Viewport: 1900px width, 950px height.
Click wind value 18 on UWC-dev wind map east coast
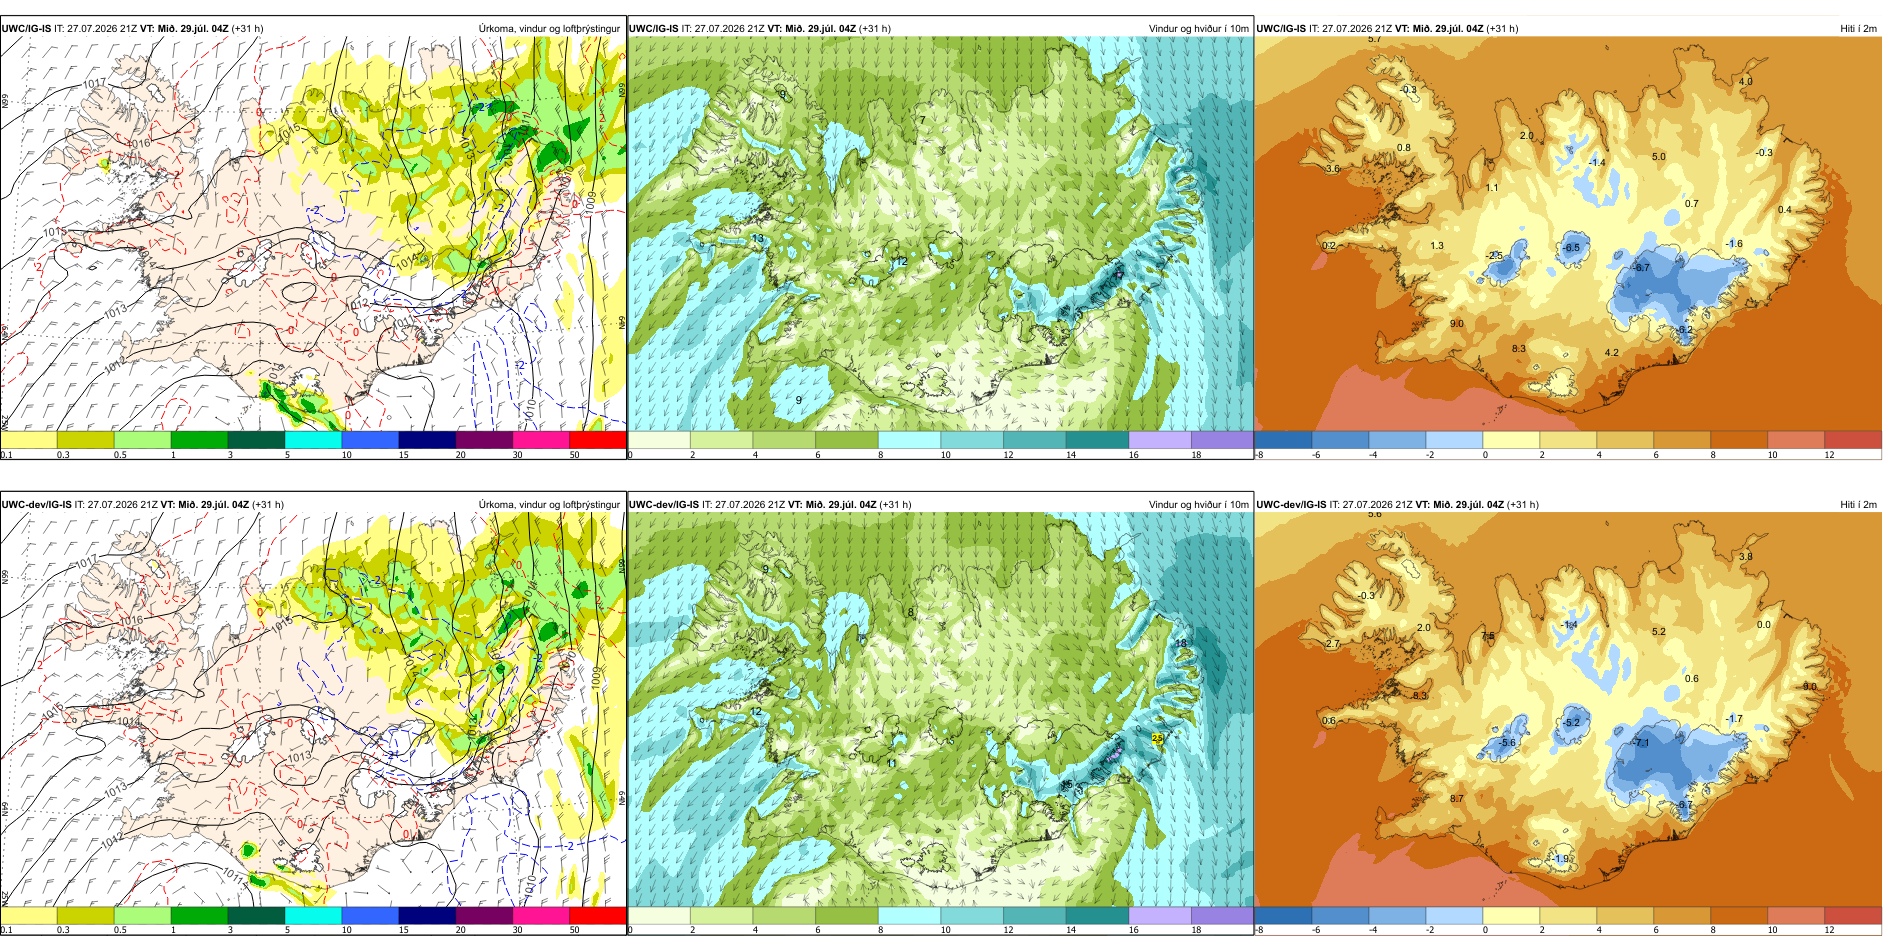tap(1181, 643)
